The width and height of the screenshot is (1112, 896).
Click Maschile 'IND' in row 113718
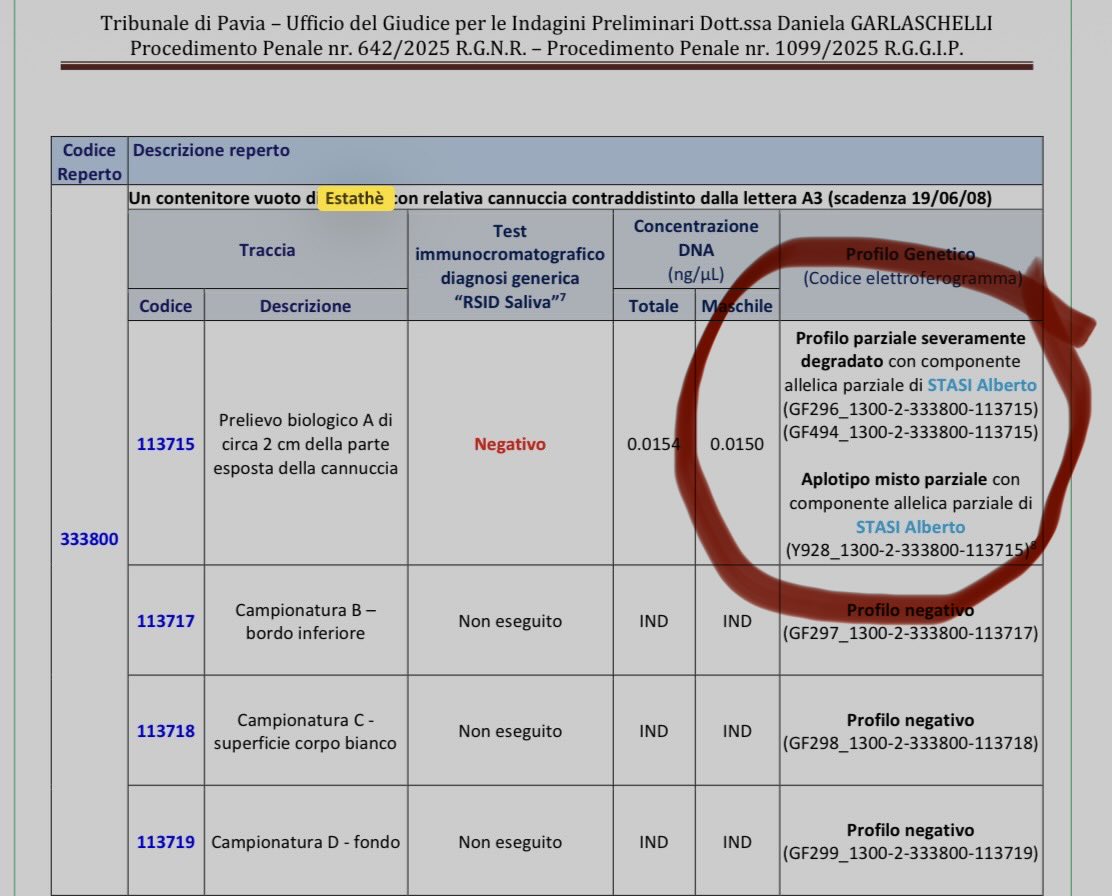point(737,731)
